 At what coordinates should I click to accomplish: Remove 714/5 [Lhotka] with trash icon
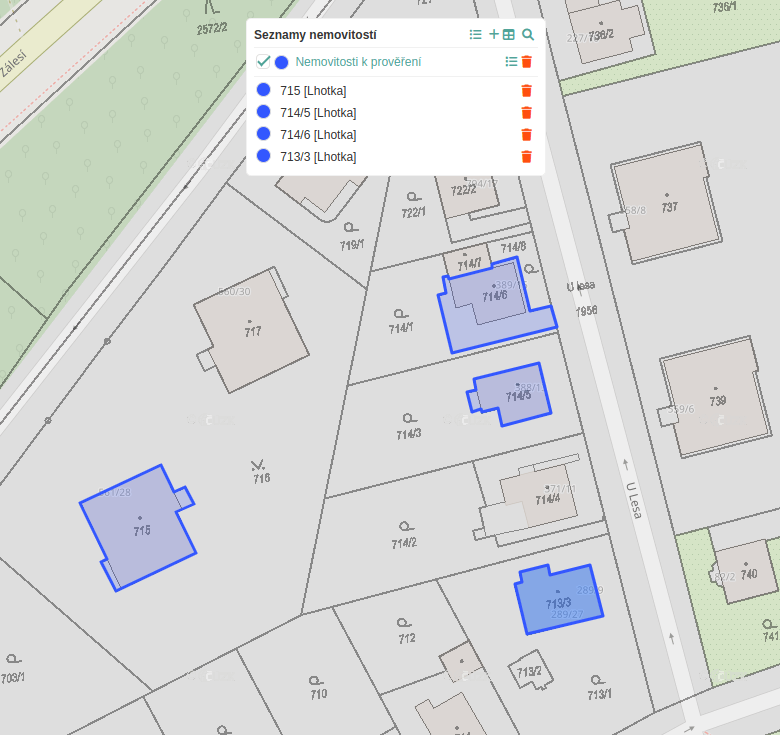click(x=527, y=113)
